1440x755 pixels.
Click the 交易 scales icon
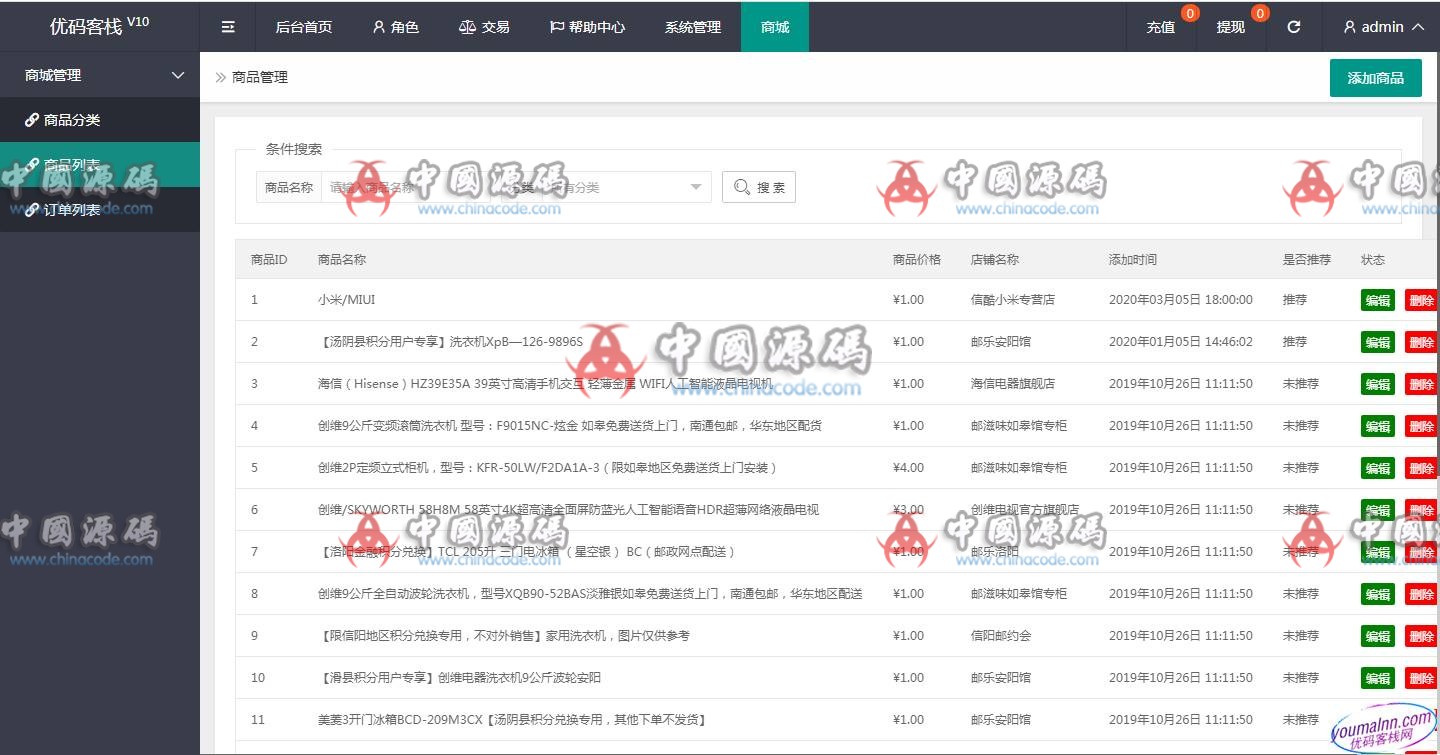click(467, 27)
